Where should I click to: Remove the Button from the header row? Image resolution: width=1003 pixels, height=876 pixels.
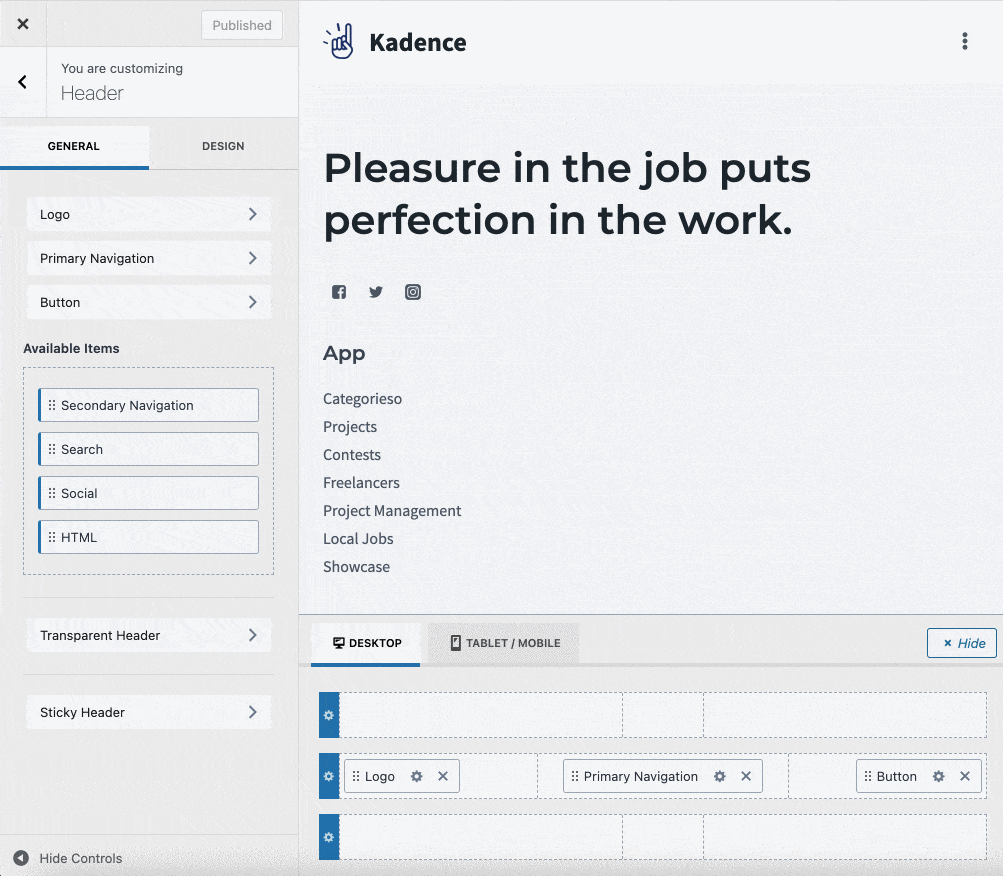point(963,776)
